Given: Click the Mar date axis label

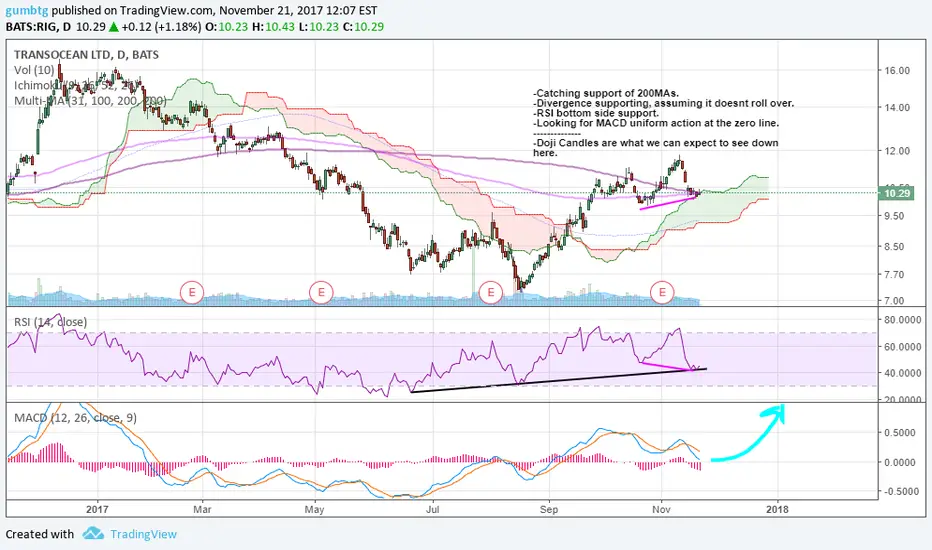Looking at the screenshot, I should click(203, 509).
